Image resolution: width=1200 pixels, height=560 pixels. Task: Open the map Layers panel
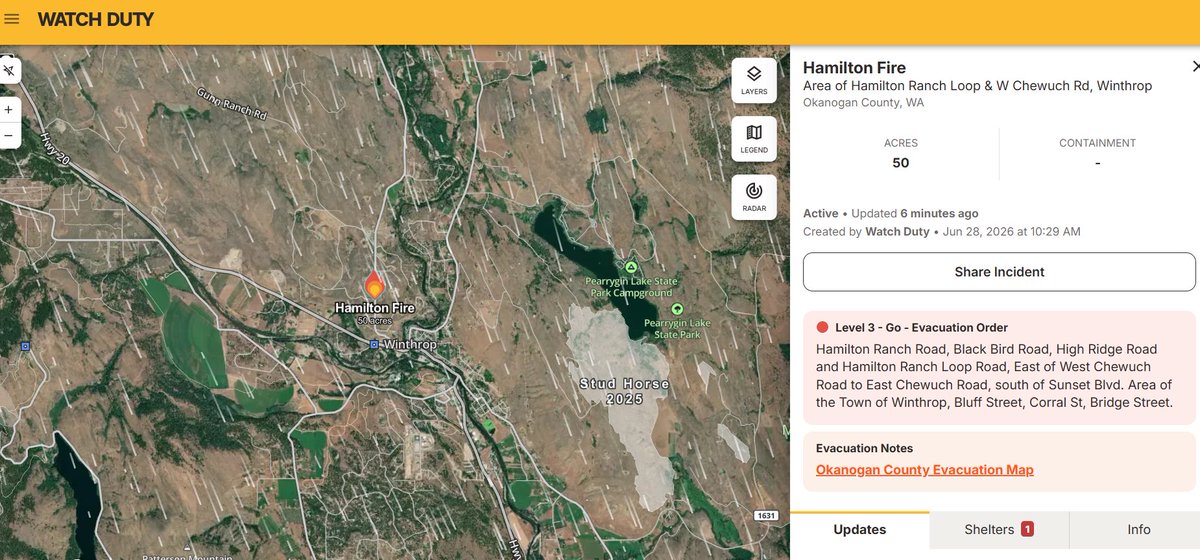[x=754, y=81]
